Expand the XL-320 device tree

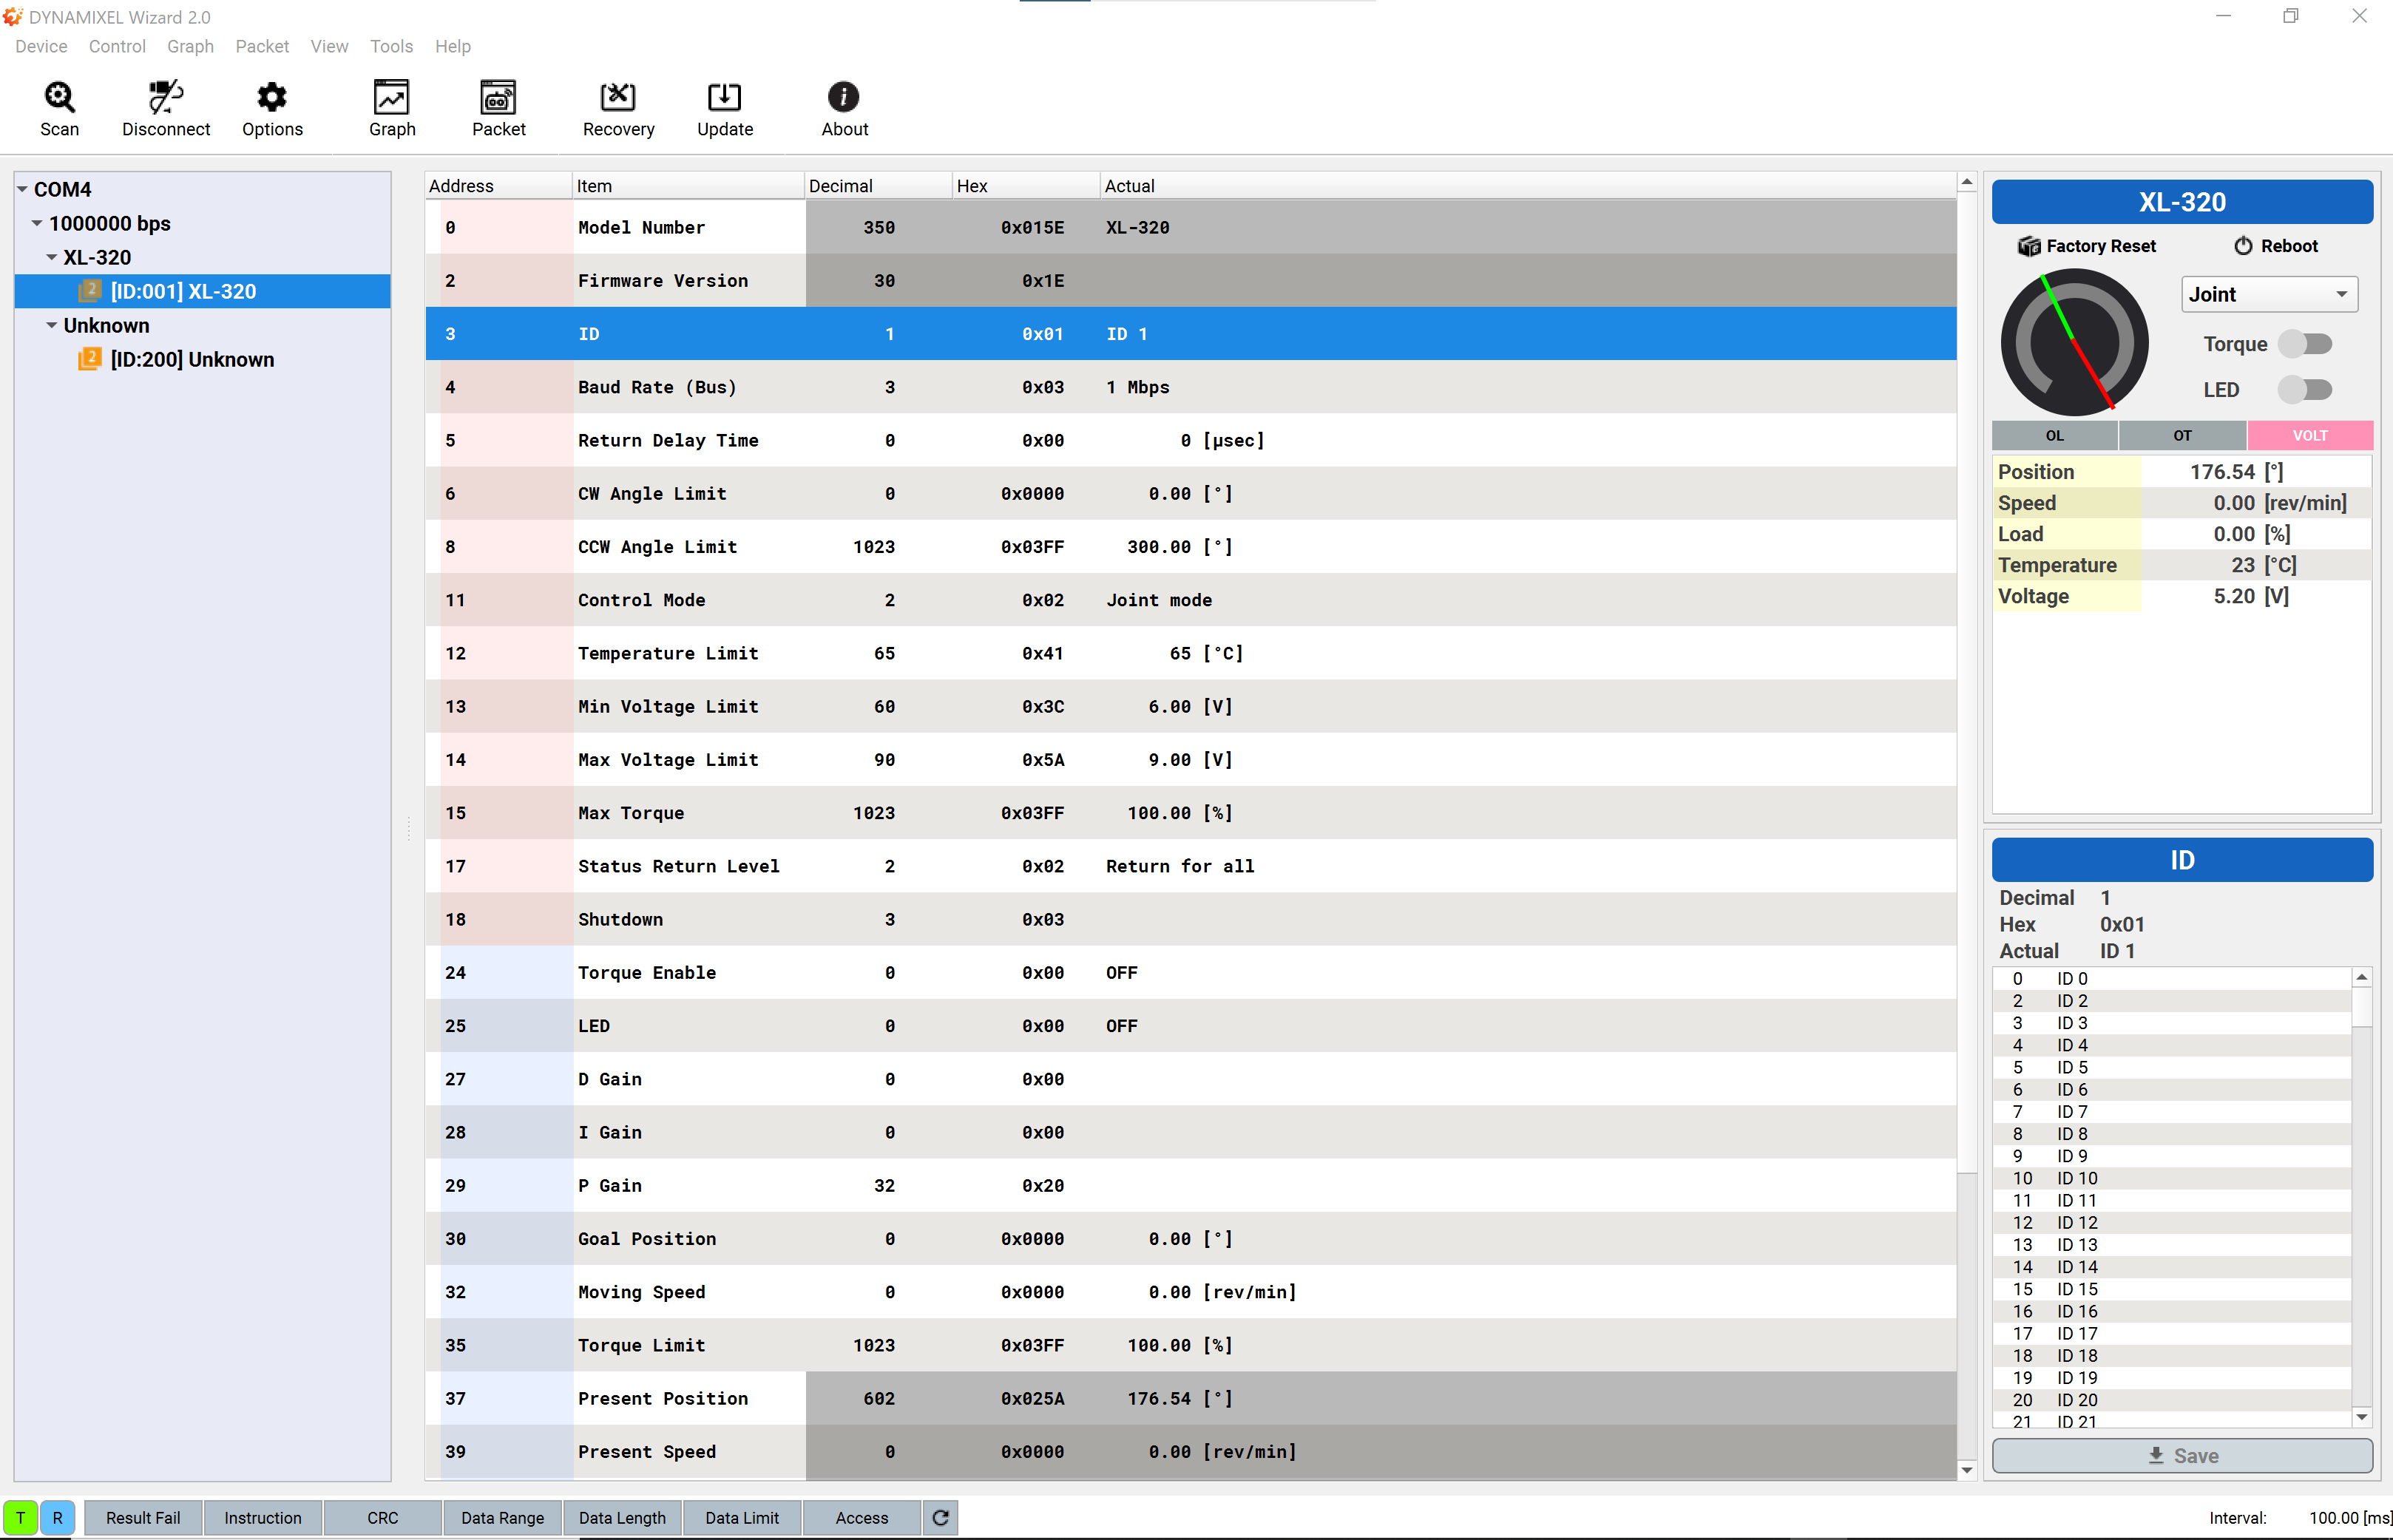click(49, 257)
